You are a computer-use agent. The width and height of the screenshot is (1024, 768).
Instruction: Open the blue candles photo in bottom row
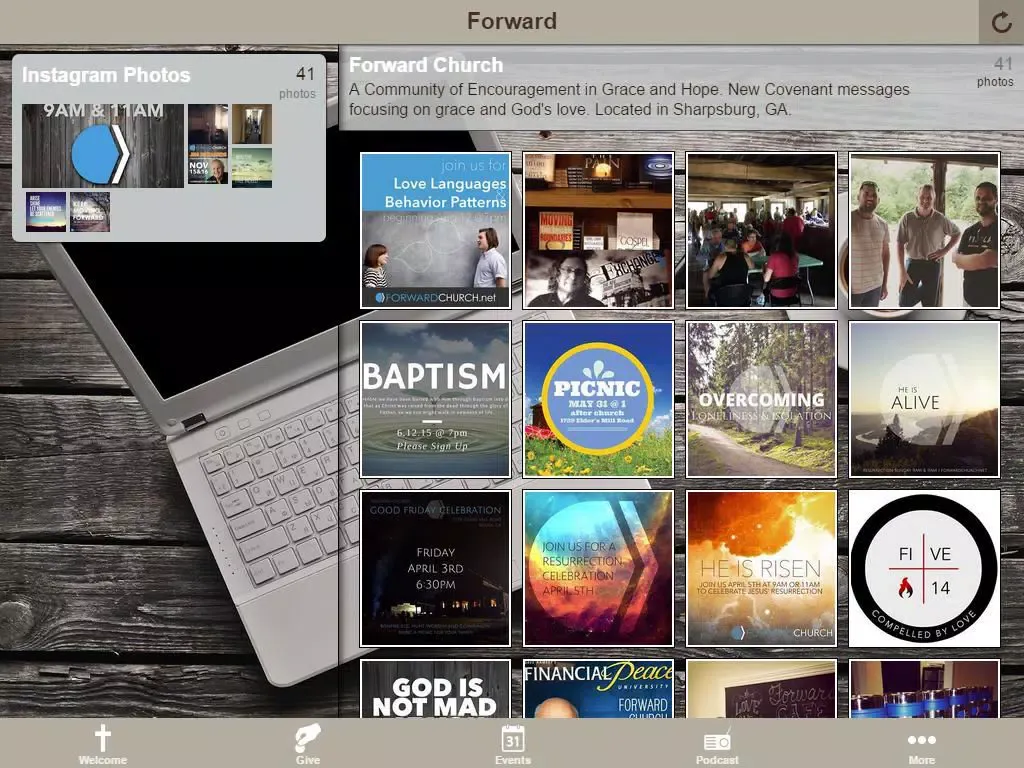point(924,688)
